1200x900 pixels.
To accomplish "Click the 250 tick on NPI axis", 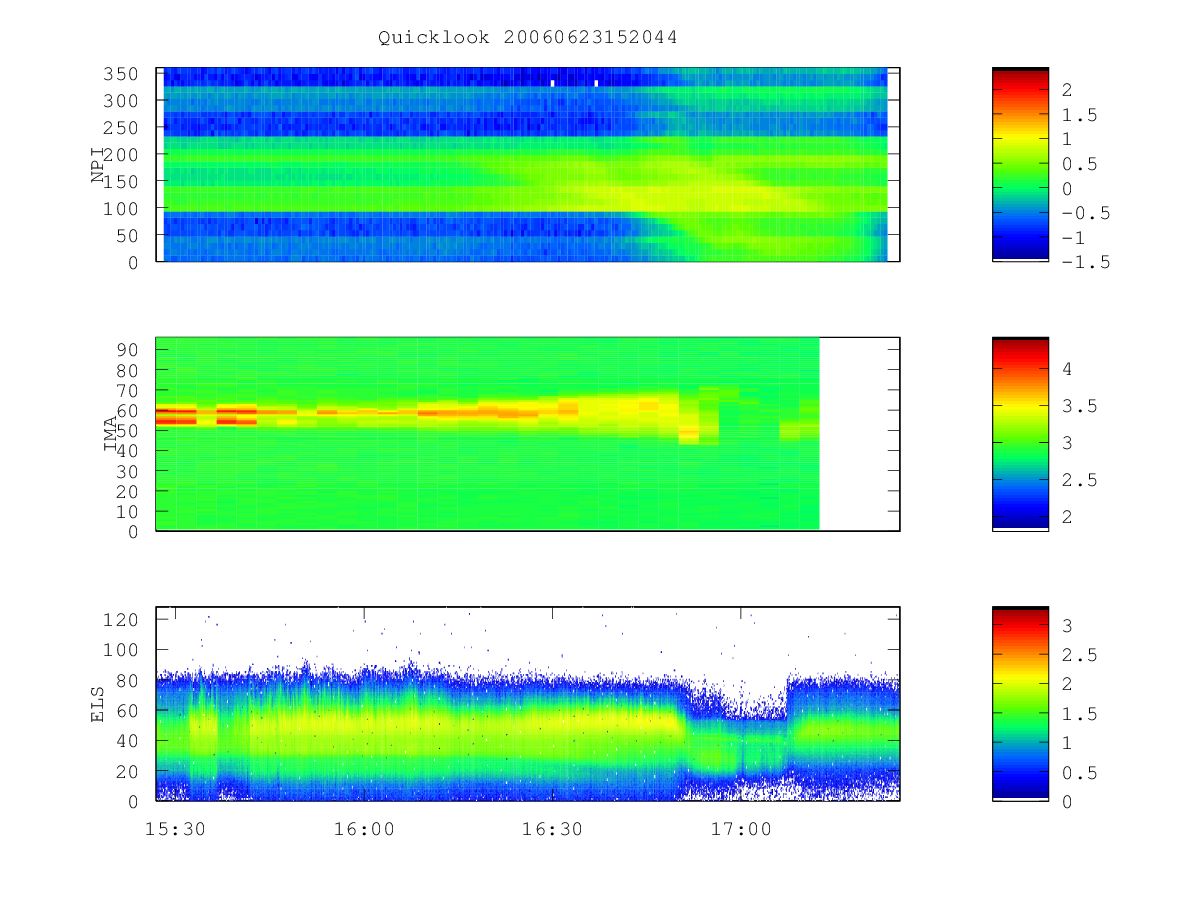I will [123, 128].
